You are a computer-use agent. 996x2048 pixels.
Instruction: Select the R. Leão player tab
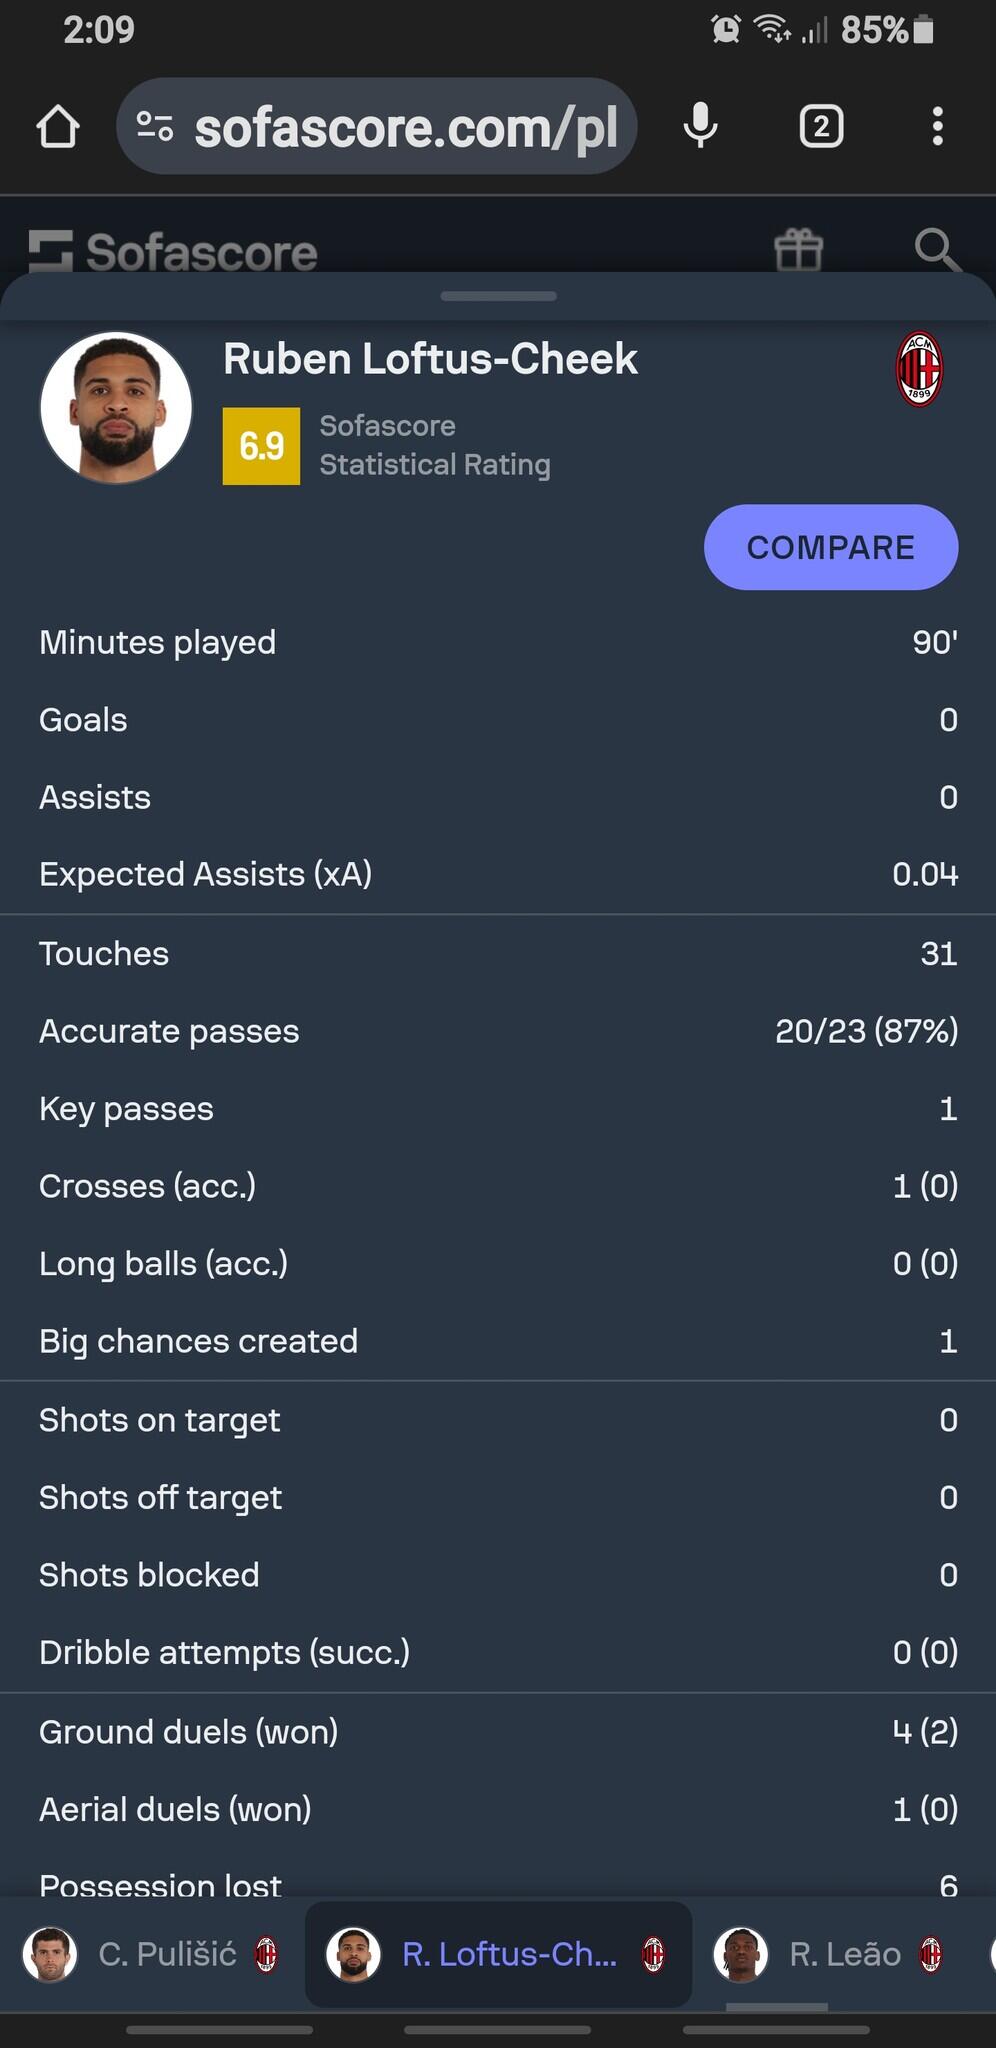[x=828, y=1954]
